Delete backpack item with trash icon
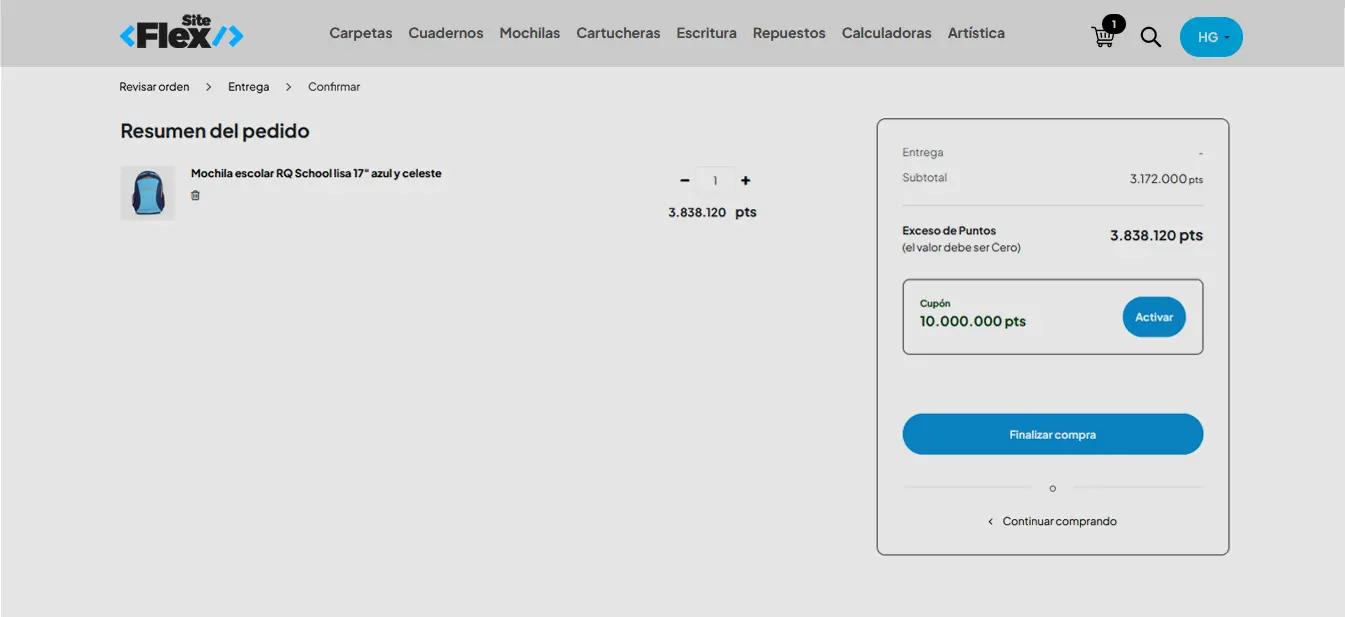Screen dimensions: 1345x617 coord(195,196)
